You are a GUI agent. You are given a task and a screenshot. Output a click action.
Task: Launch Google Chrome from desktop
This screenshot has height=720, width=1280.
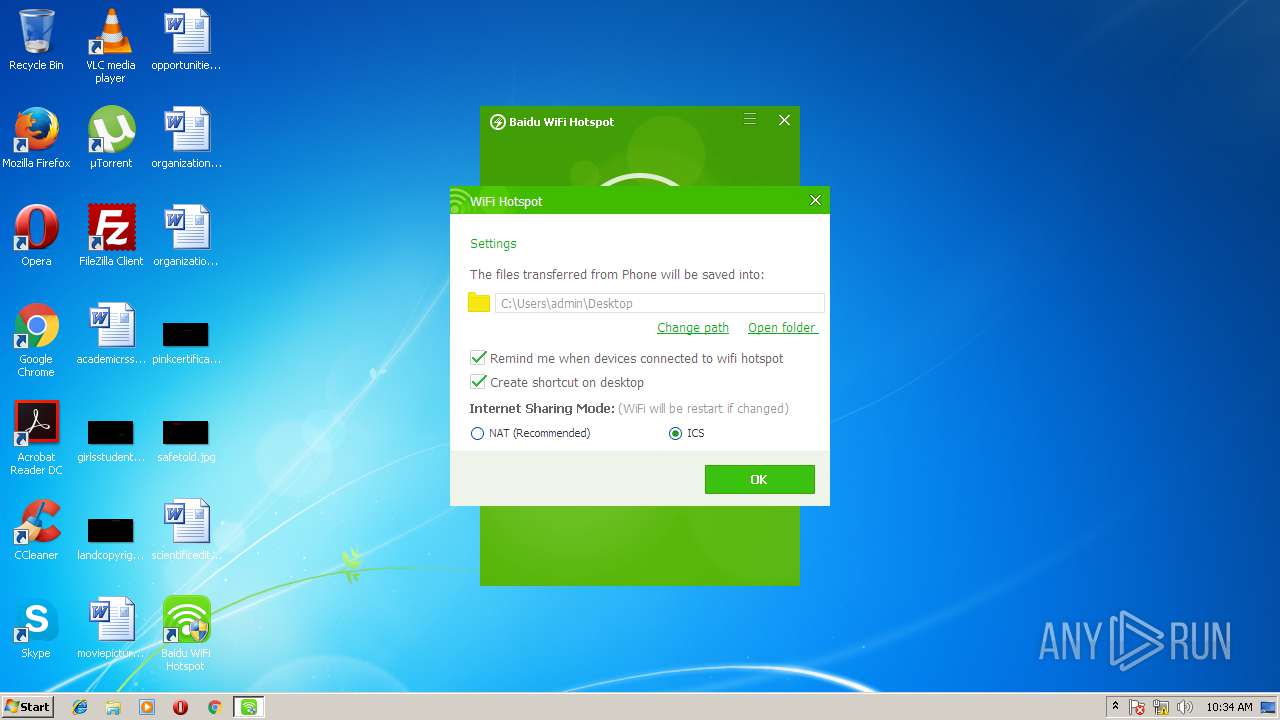click(x=36, y=341)
